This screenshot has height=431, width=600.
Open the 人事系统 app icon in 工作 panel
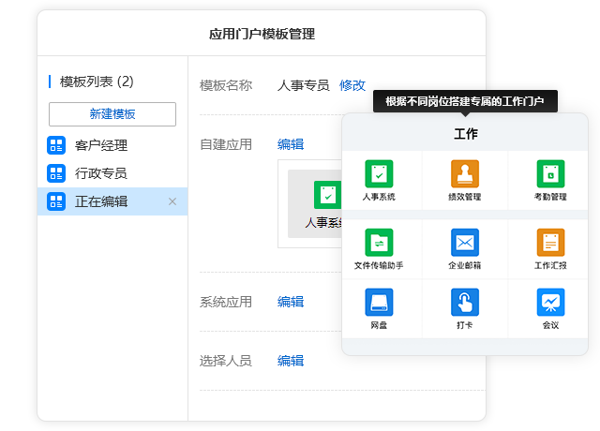click(379, 174)
